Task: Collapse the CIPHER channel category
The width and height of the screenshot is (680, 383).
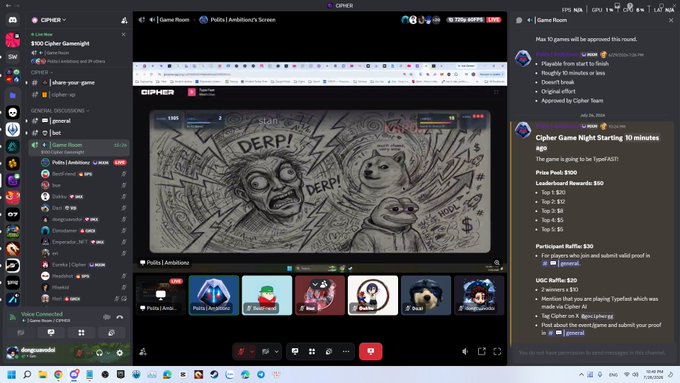Action: (42, 72)
